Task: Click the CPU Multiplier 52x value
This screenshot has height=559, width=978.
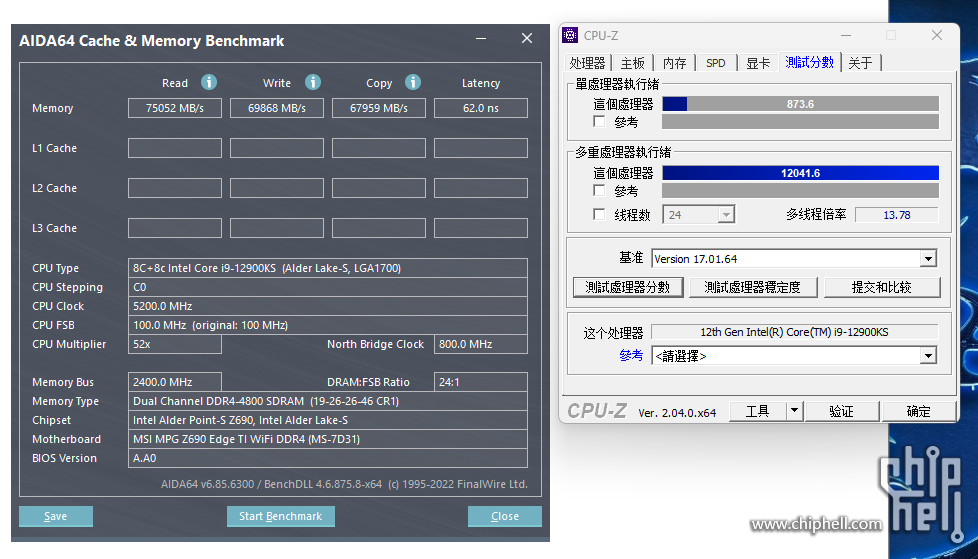Action: coord(175,344)
